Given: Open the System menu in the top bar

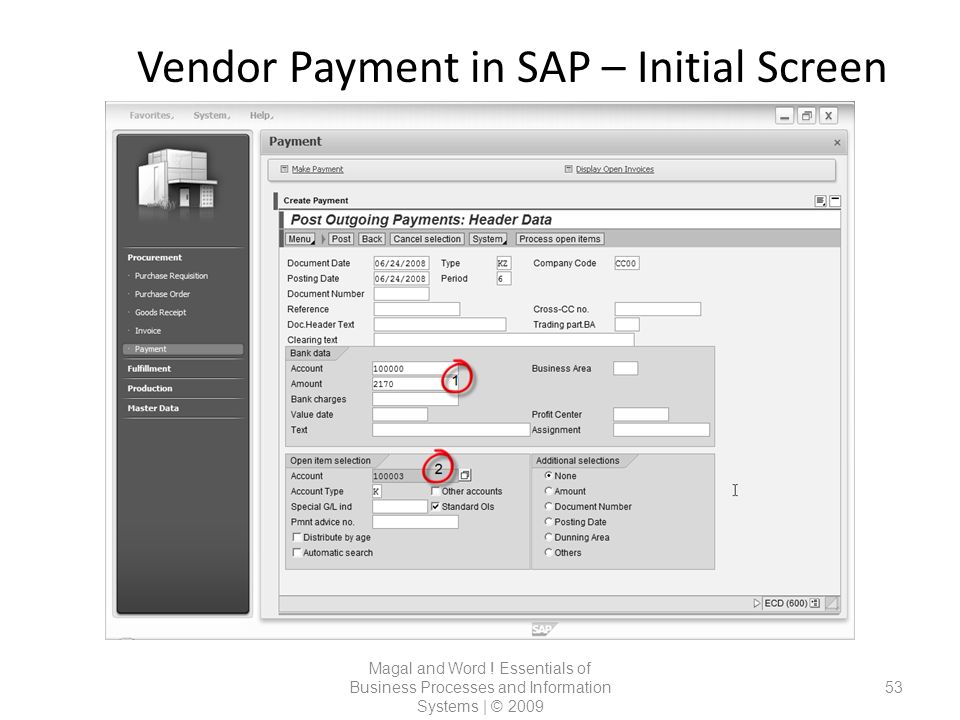Looking at the screenshot, I should pyautogui.click(x=212, y=115).
